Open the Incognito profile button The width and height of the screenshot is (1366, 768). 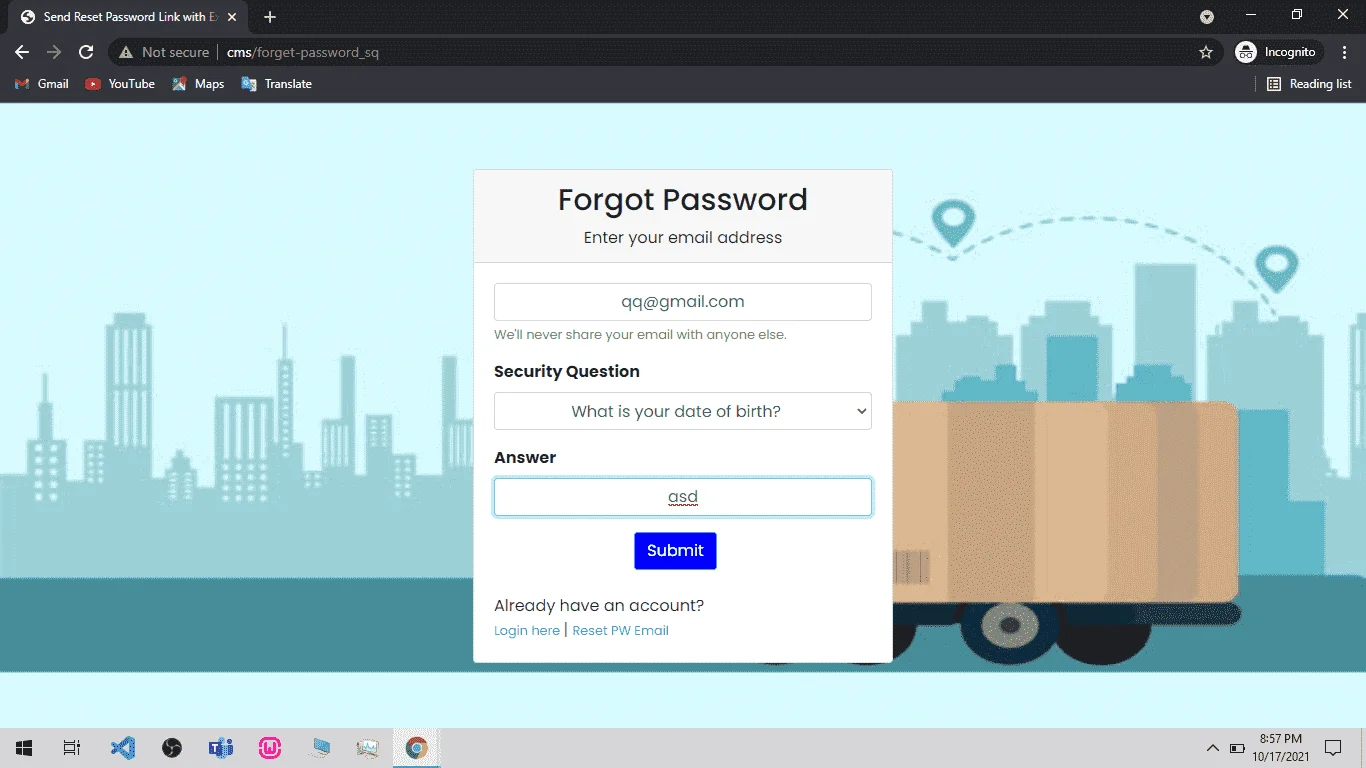point(1278,52)
